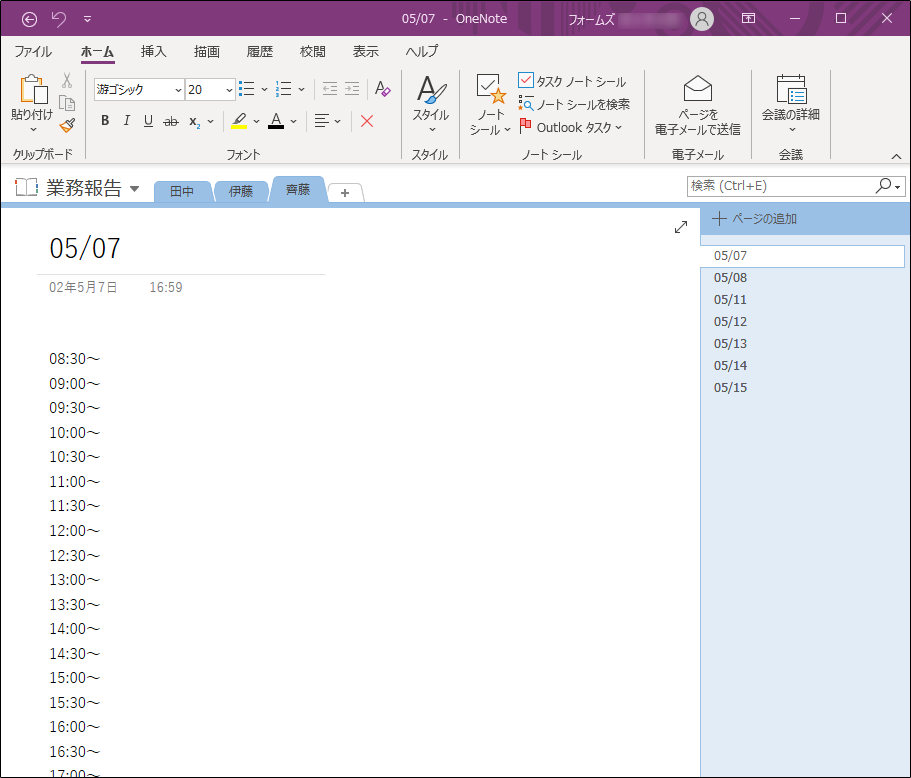This screenshot has width=911, height=778.
Task: Click the Cut scissors icon
Action: pyautogui.click(x=67, y=80)
